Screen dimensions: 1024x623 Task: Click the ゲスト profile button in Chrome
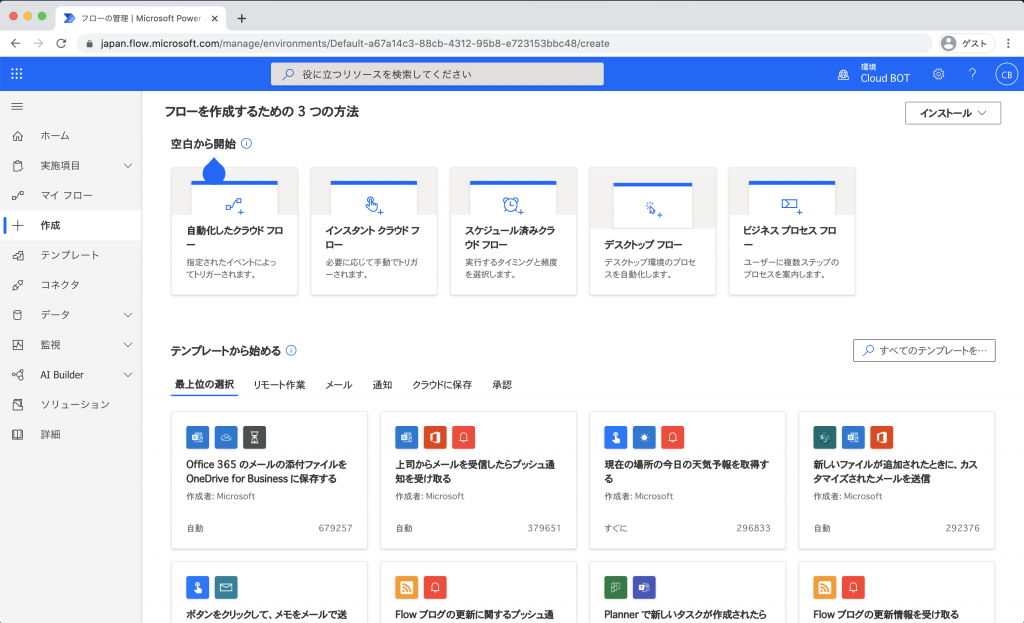click(x=966, y=44)
